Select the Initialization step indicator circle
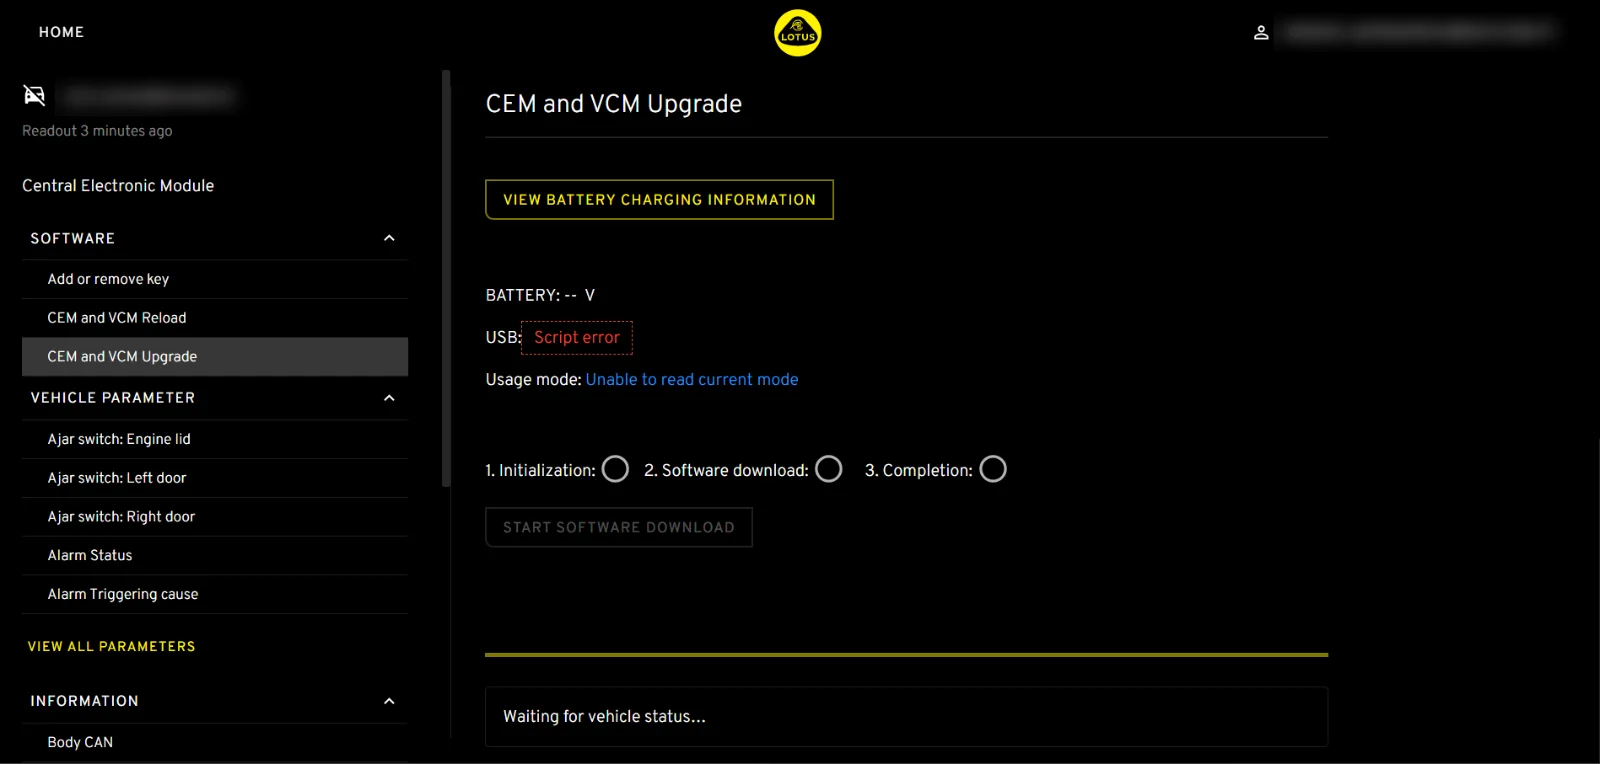 tap(616, 469)
